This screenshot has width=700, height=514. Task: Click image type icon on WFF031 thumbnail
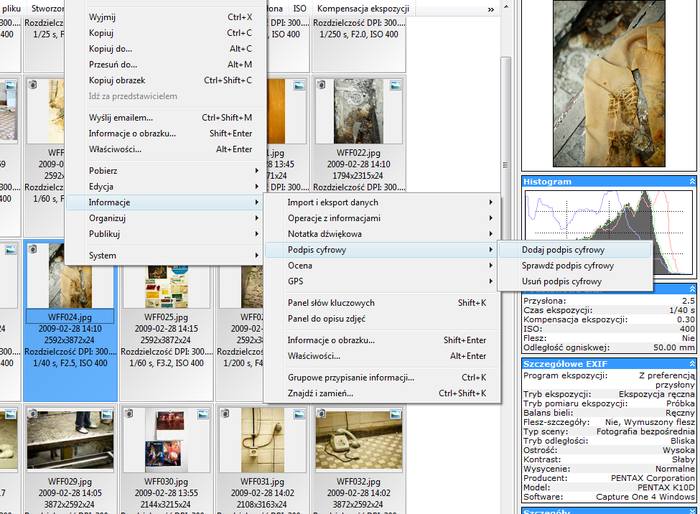[299, 414]
